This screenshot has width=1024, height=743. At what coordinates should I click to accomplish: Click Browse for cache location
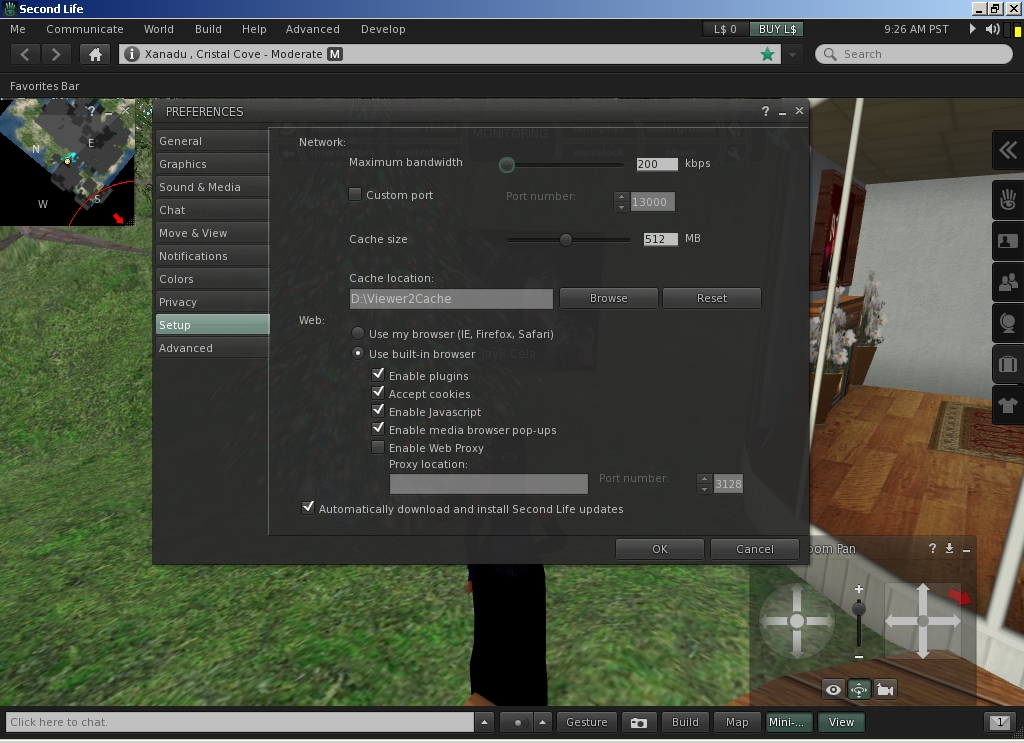tap(609, 298)
